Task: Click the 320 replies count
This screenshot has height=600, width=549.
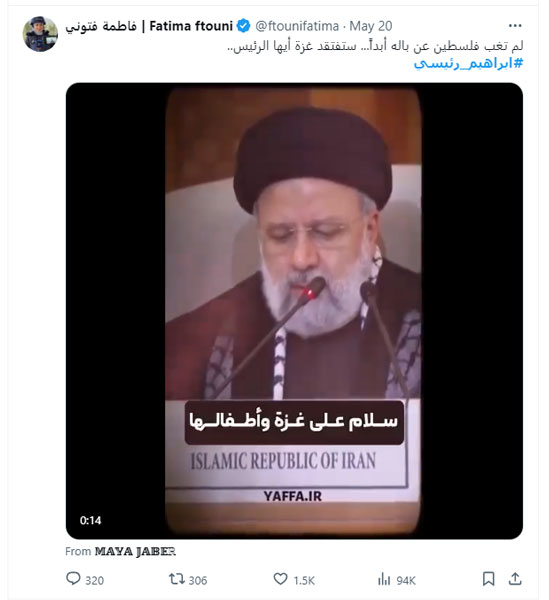Action: (94, 580)
